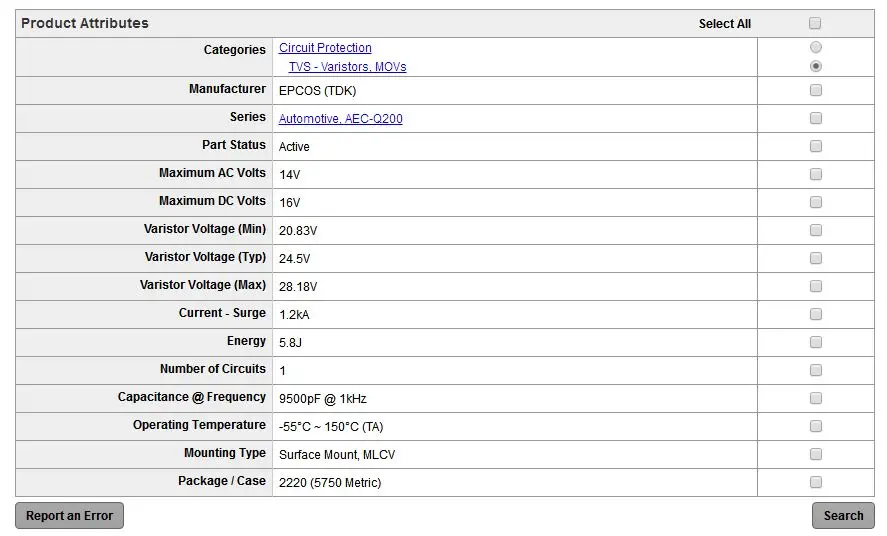Check the Package / Case checkbox
Screen dimensions: 887x536
816,482
